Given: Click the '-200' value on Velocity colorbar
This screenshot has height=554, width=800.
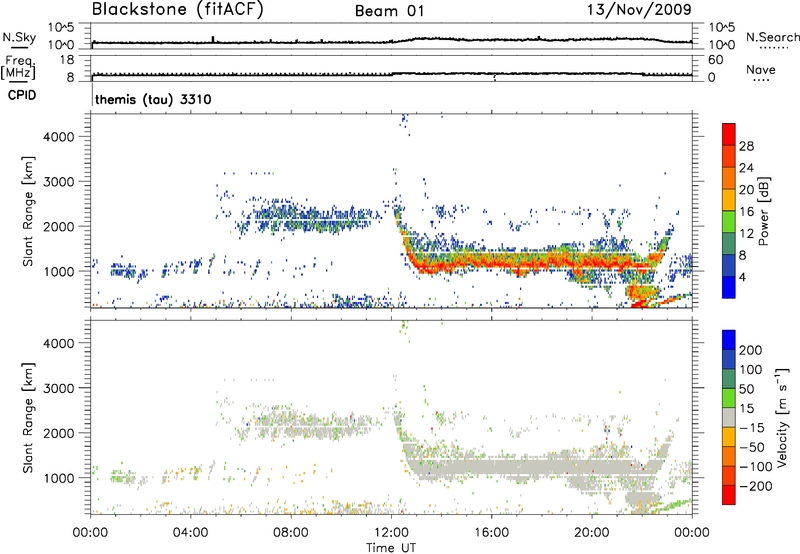Looking at the screenshot, I should click(754, 486).
